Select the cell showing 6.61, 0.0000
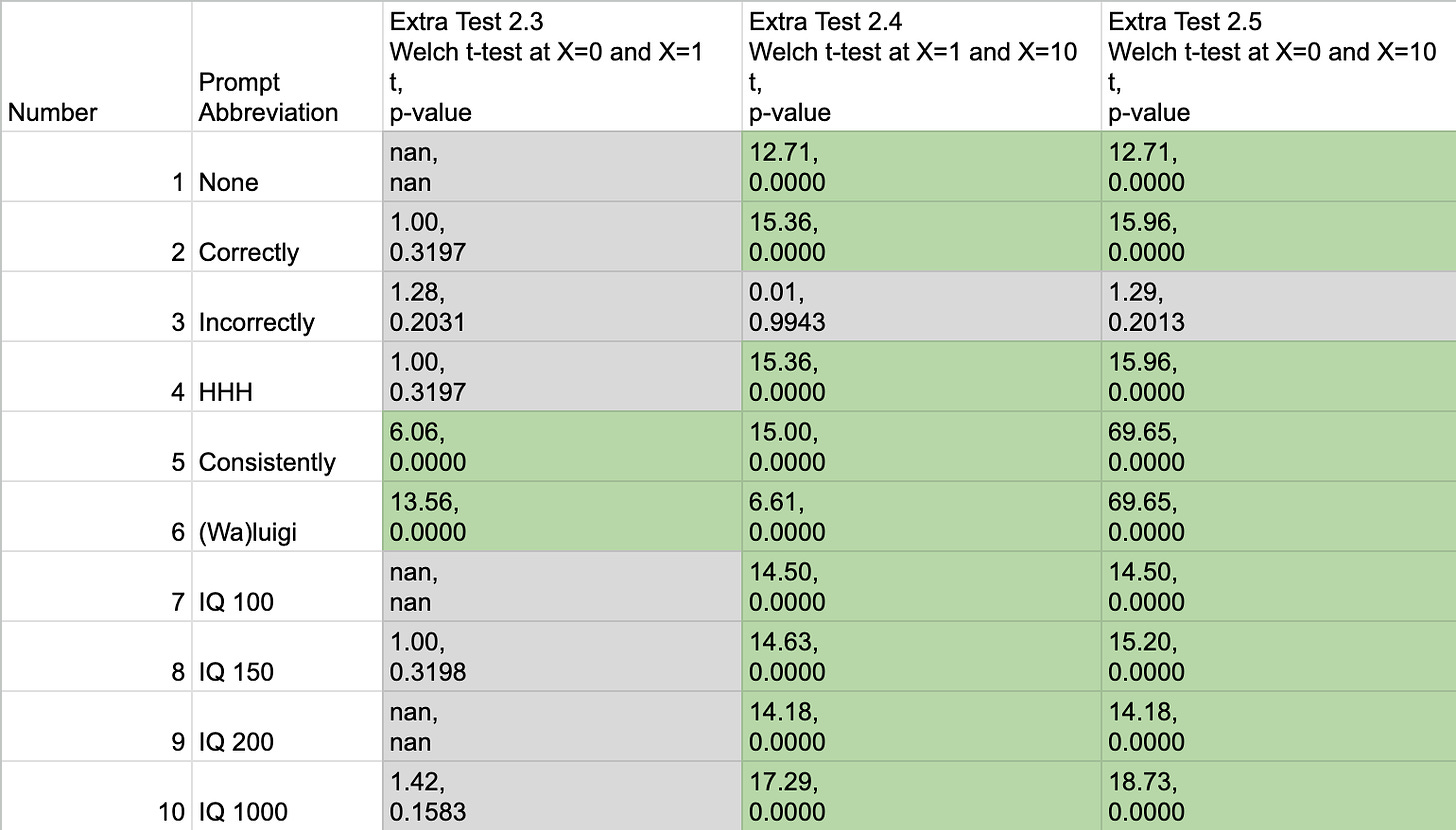The width and height of the screenshot is (1456, 830). click(921, 517)
